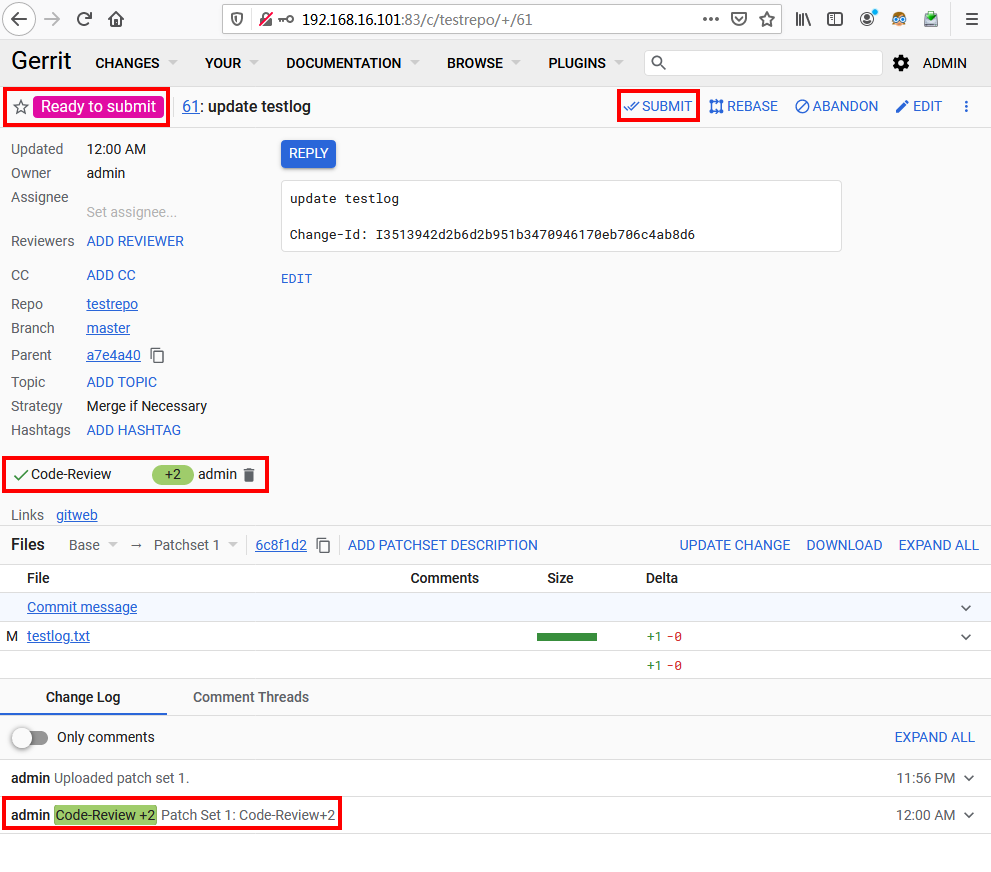This screenshot has height=872, width=991.
Task: Edit the commit message via EDIT link below it
Action: [x=296, y=279]
